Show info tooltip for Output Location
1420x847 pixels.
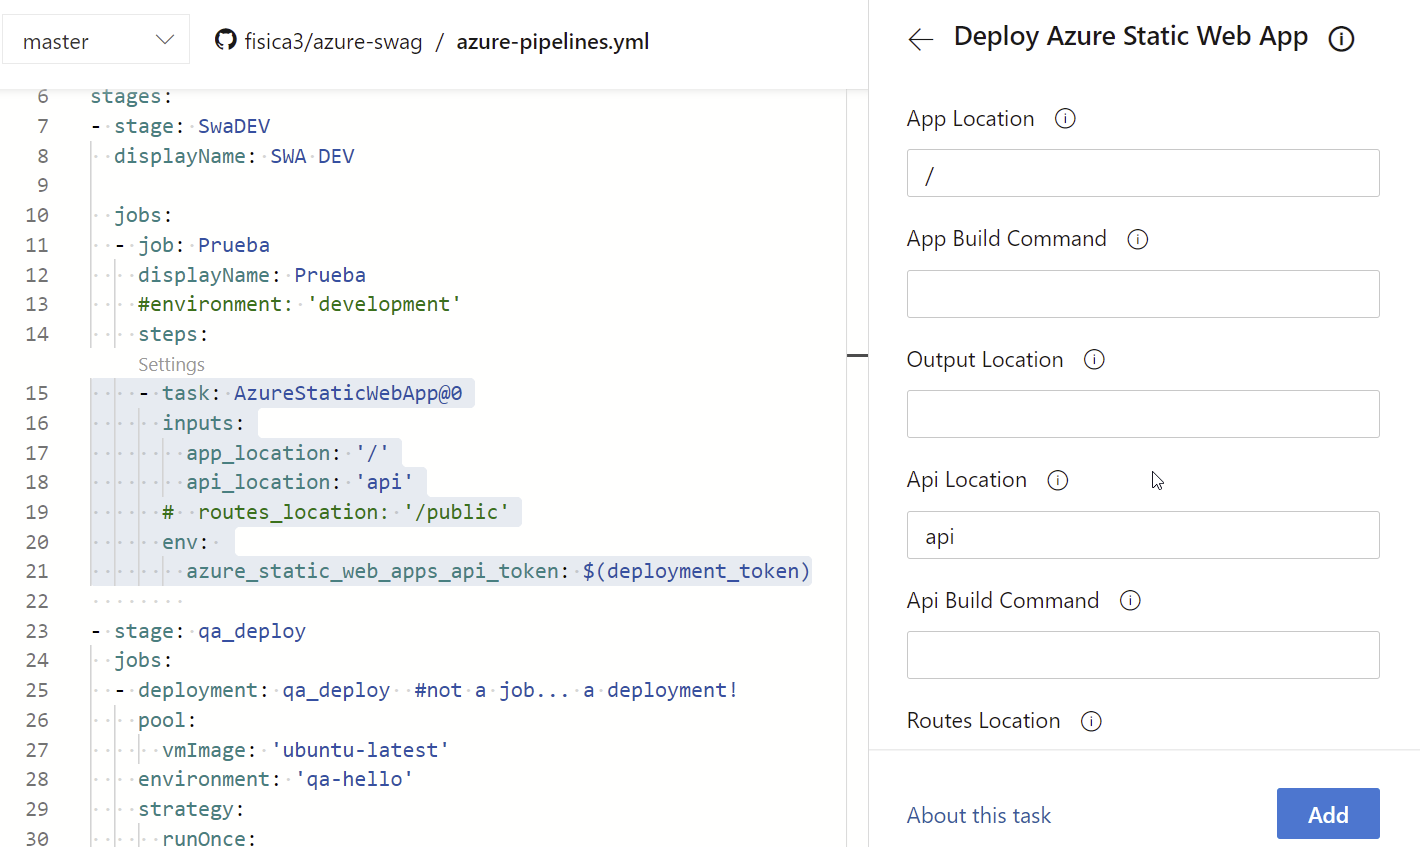point(1094,360)
